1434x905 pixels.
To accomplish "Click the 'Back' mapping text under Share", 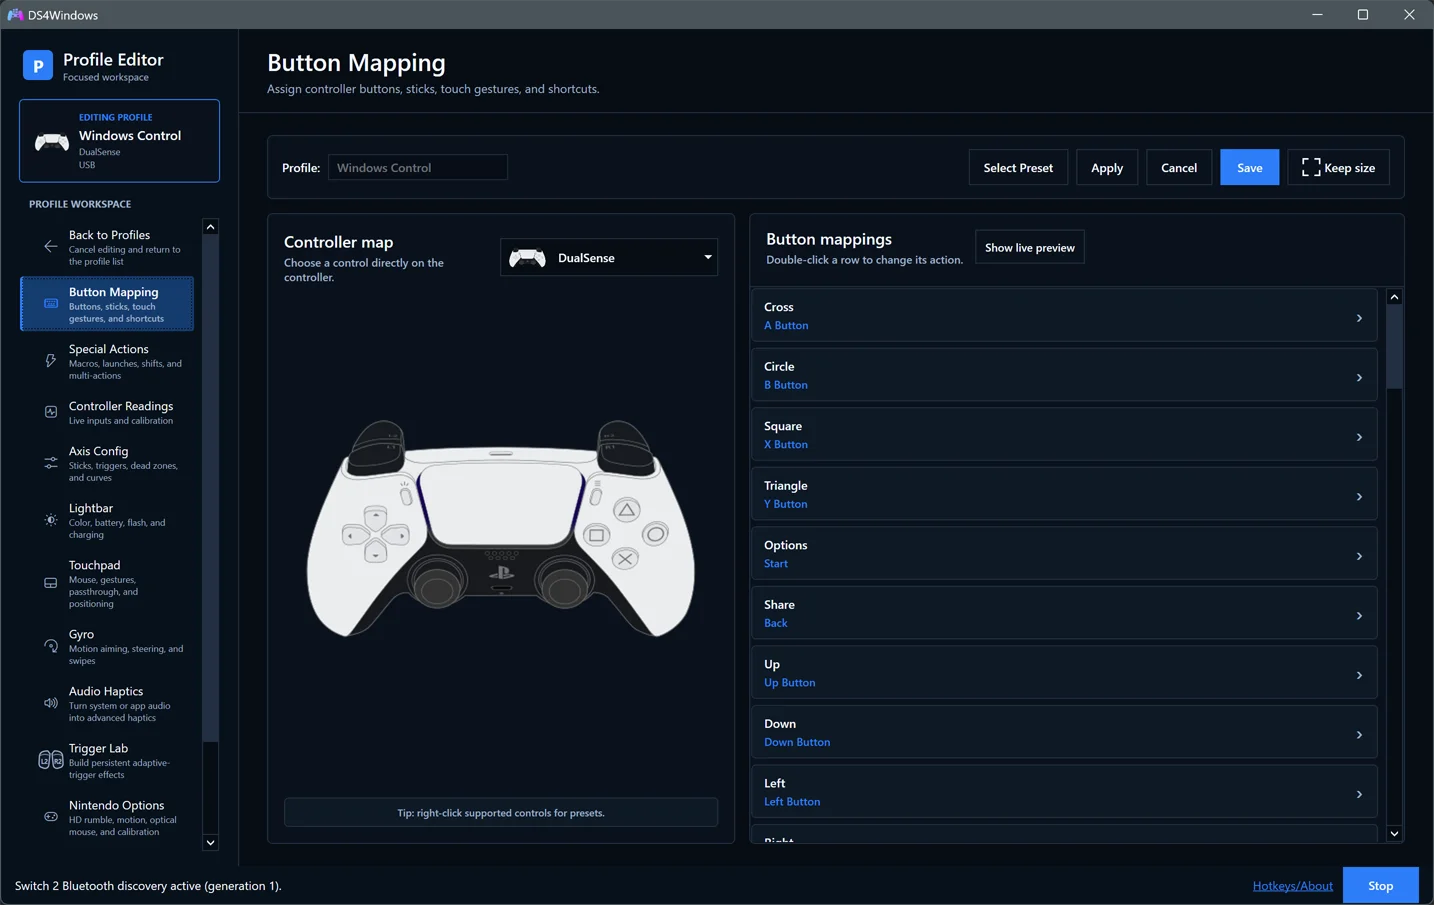I will point(776,623).
